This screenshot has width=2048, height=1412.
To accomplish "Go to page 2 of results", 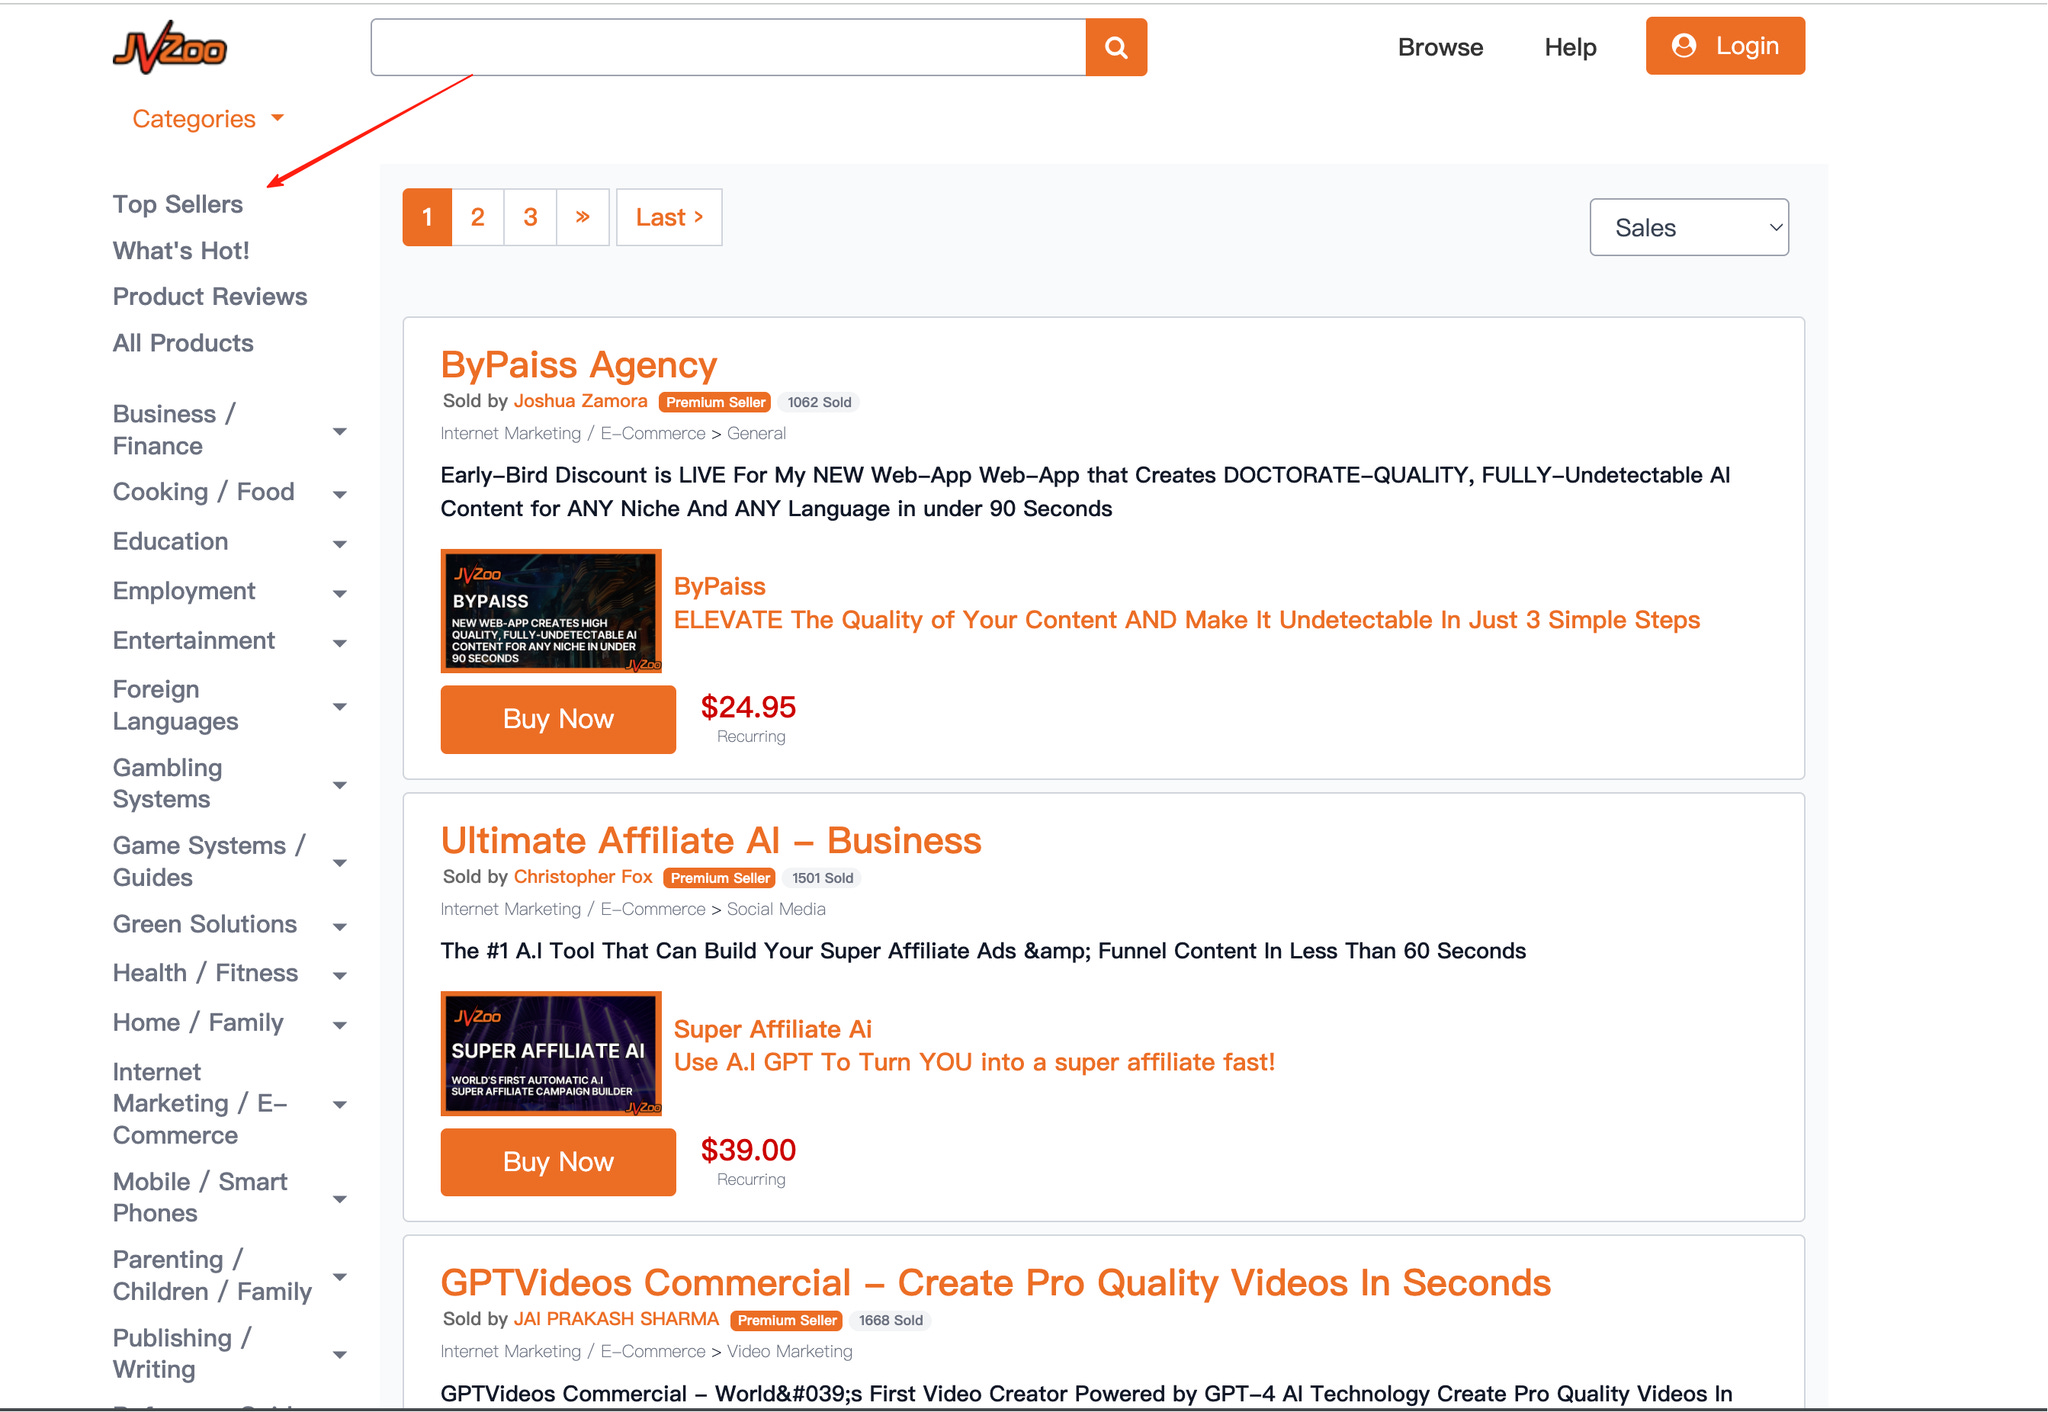I will pos(478,217).
